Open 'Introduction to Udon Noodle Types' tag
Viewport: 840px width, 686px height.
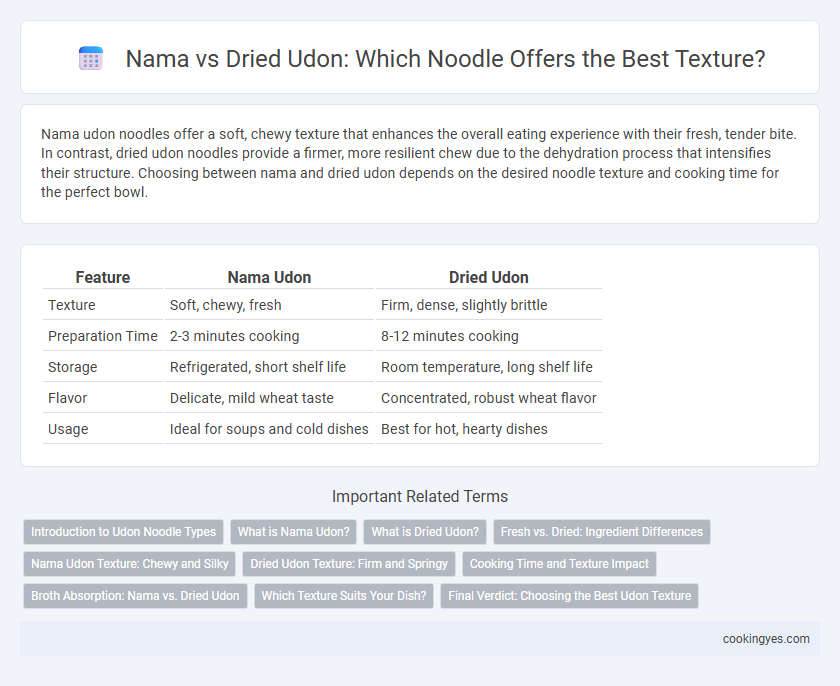(123, 532)
